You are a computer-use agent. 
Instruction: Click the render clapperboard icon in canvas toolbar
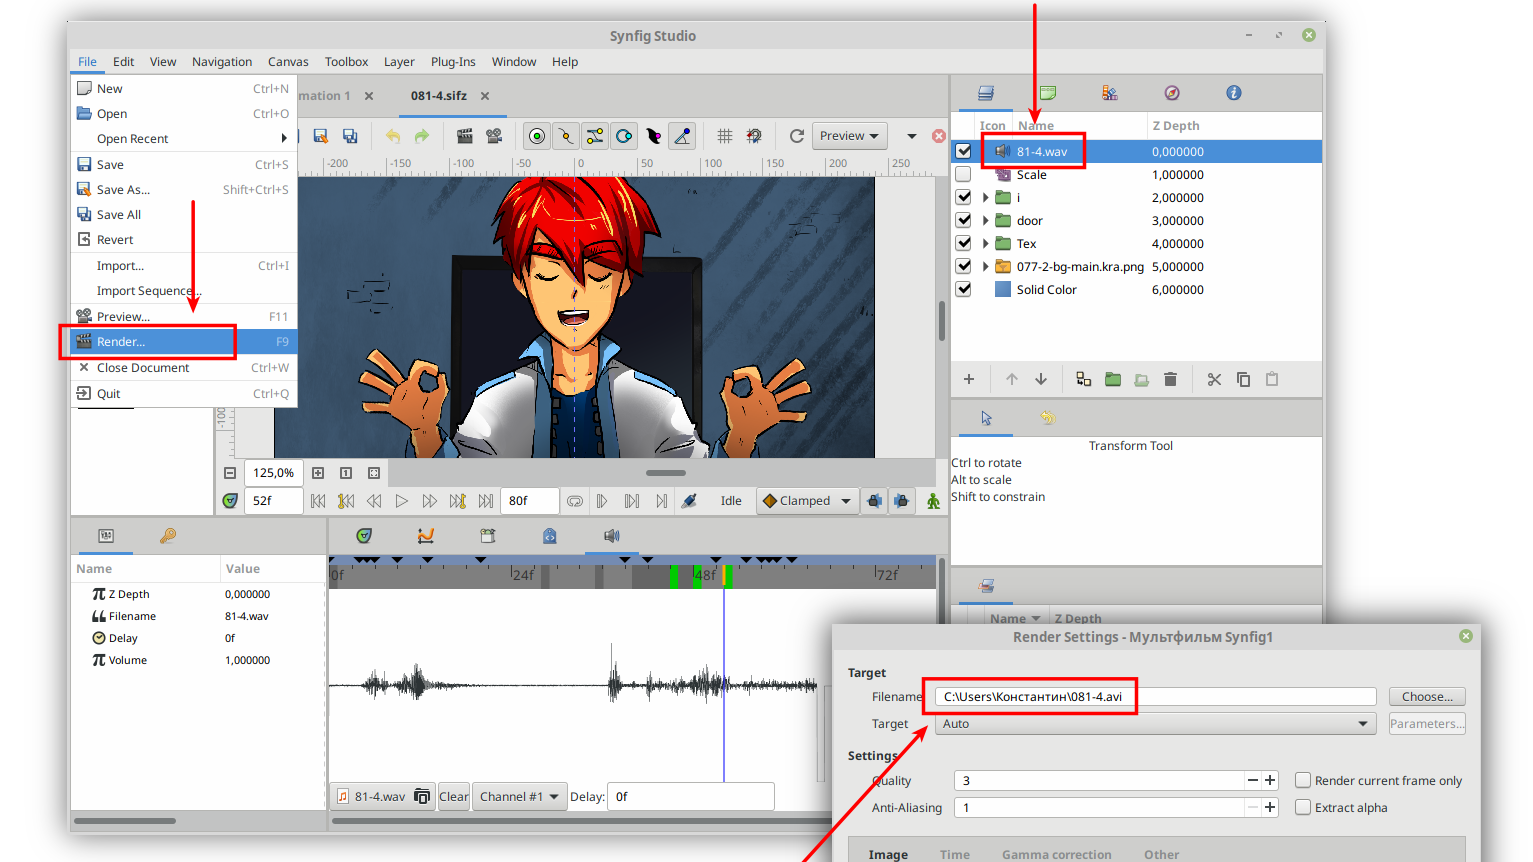pyautogui.click(x=465, y=136)
